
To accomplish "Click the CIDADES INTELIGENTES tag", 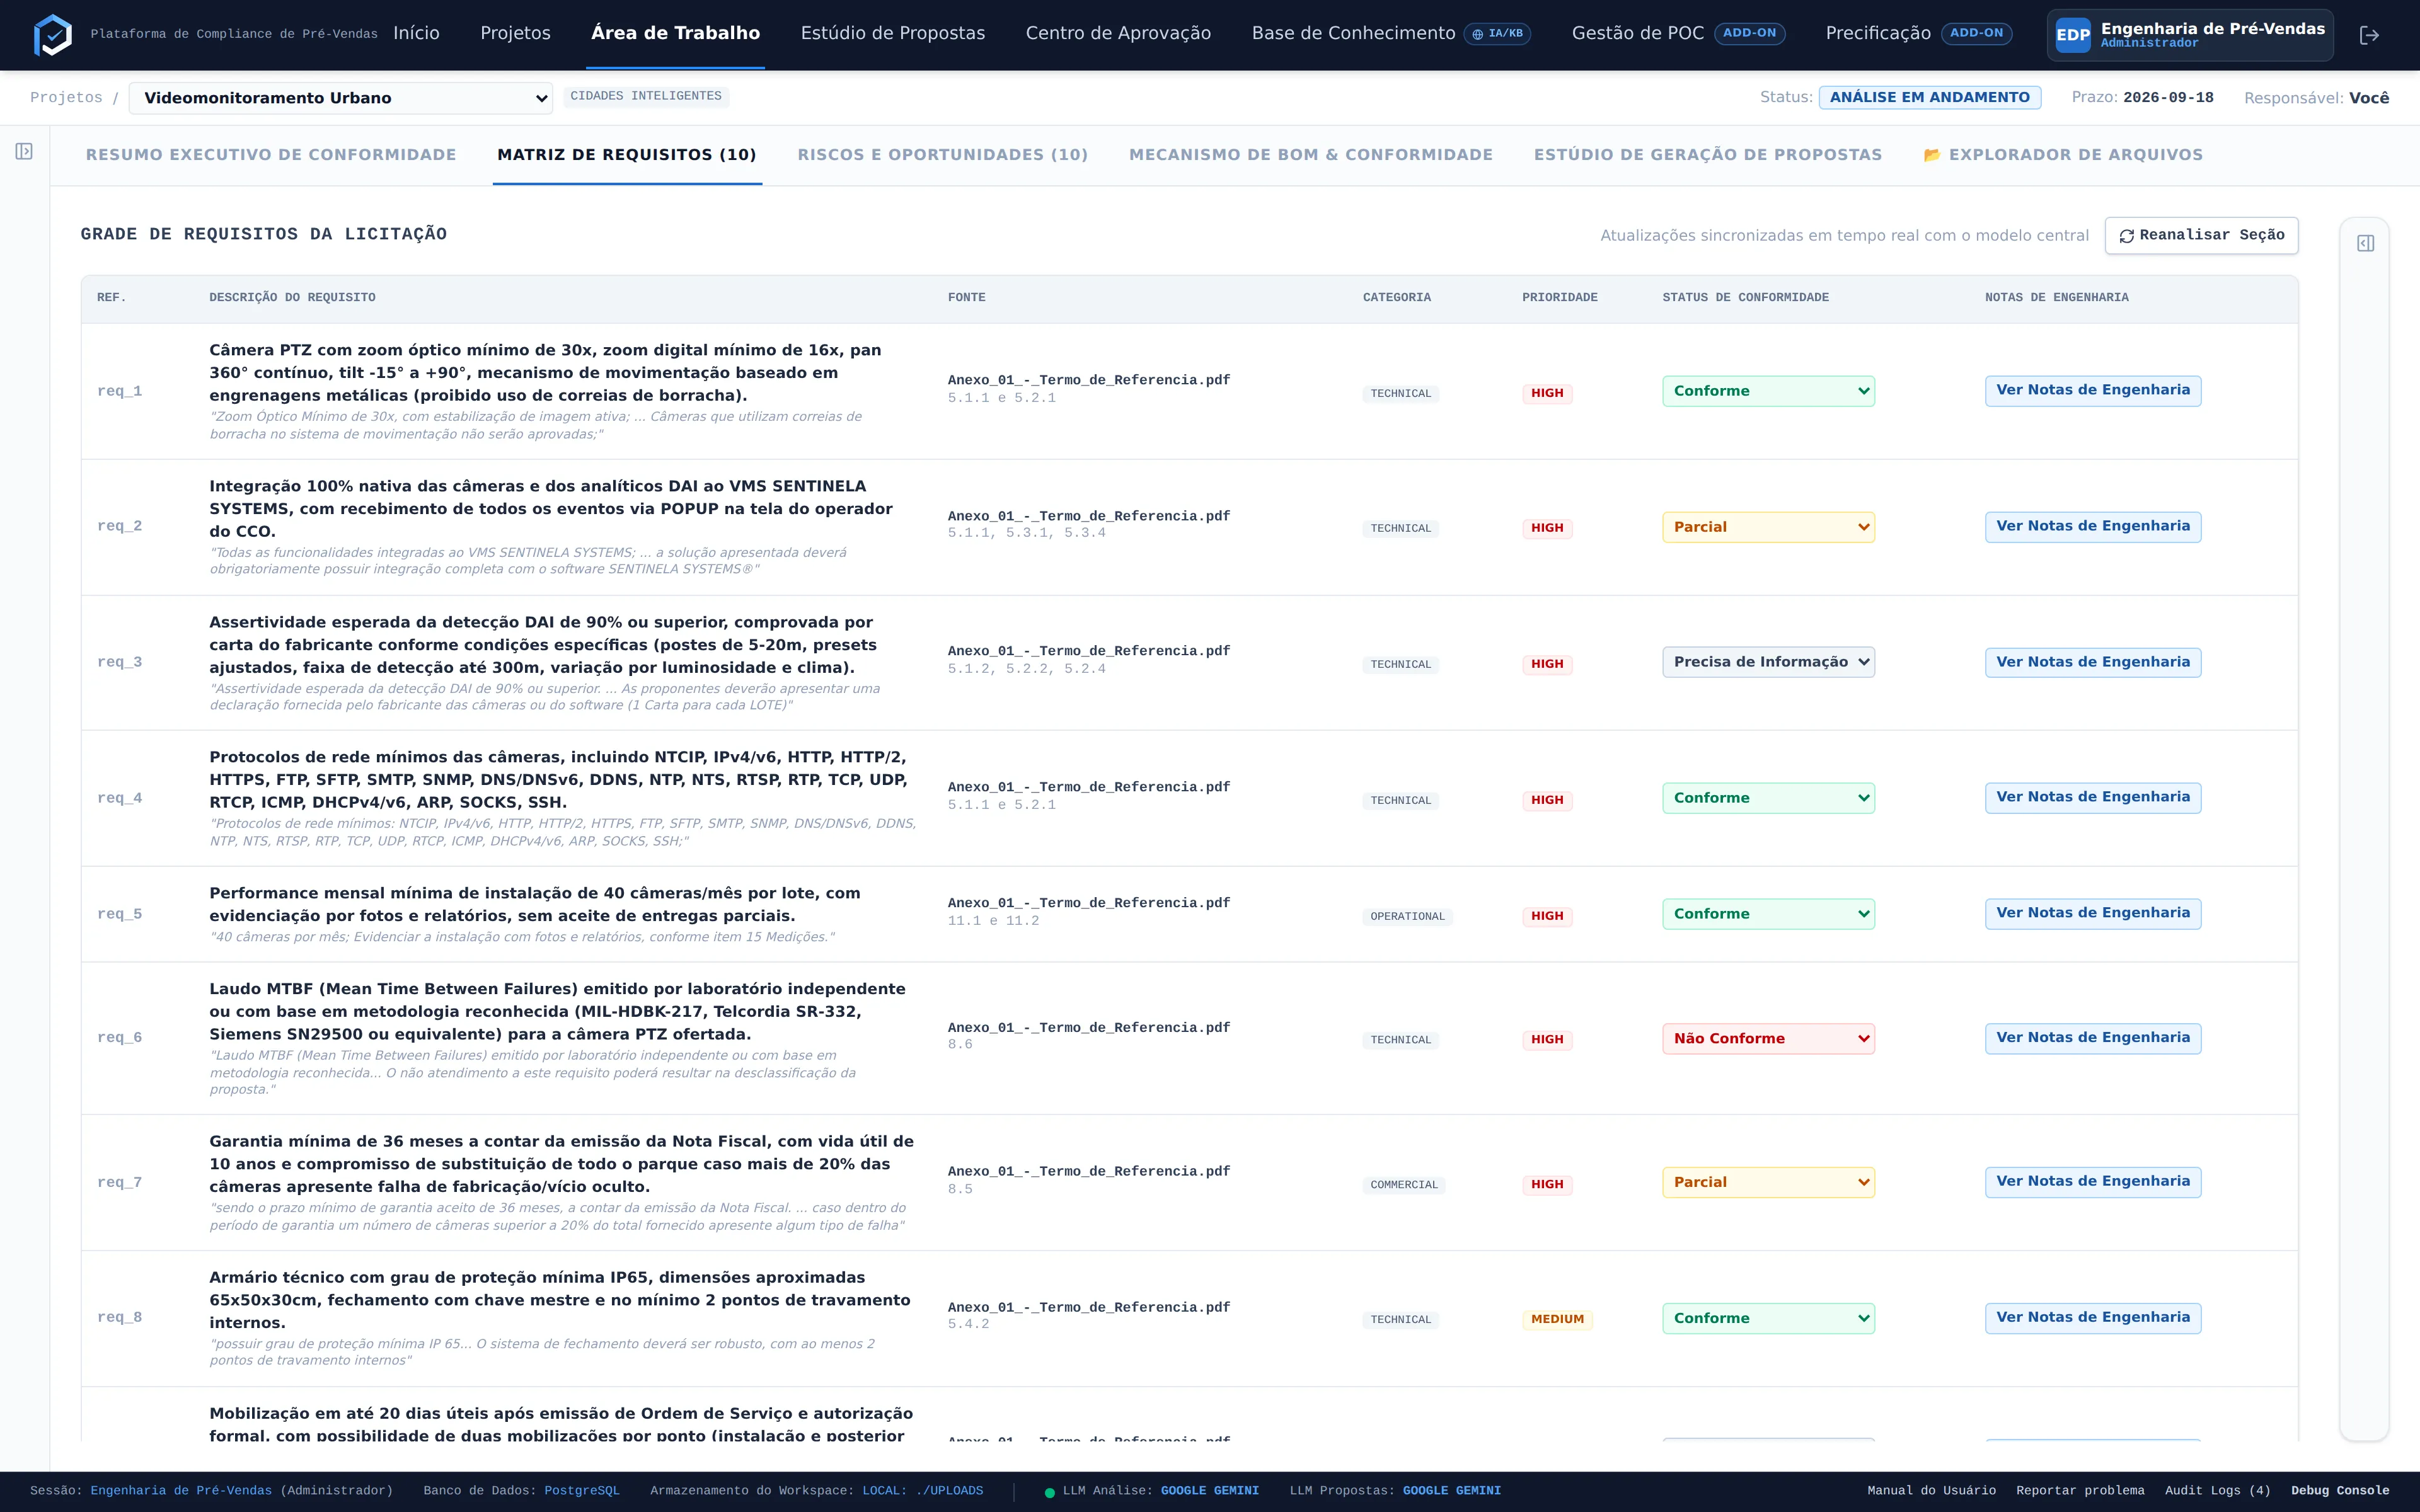I will [x=646, y=96].
